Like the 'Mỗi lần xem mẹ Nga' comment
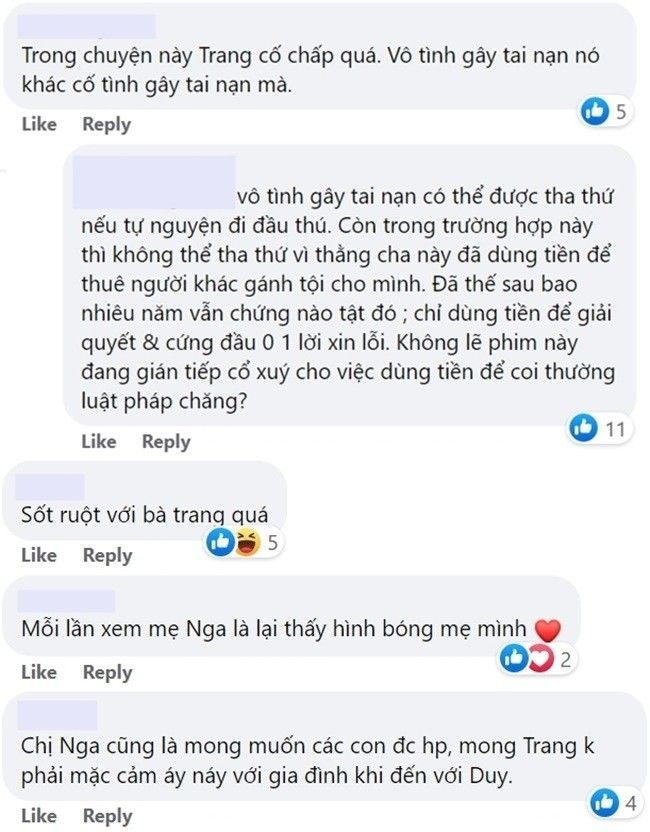This screenshot has width=650, height=832. [x=39, y=672]
